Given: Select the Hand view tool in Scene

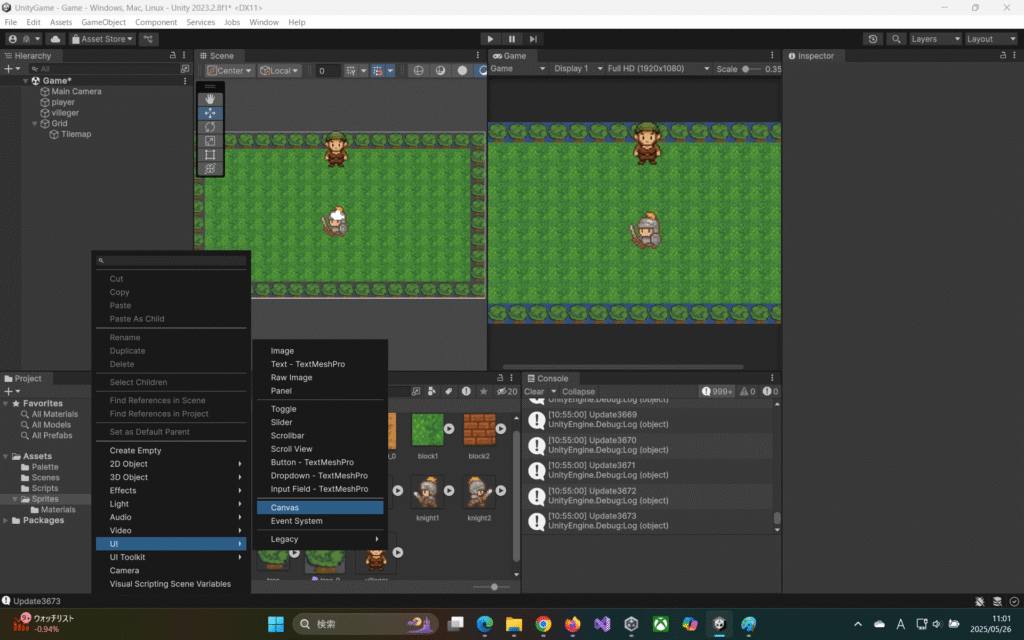Looking at the screenshot, I should (x=210, y=99).
